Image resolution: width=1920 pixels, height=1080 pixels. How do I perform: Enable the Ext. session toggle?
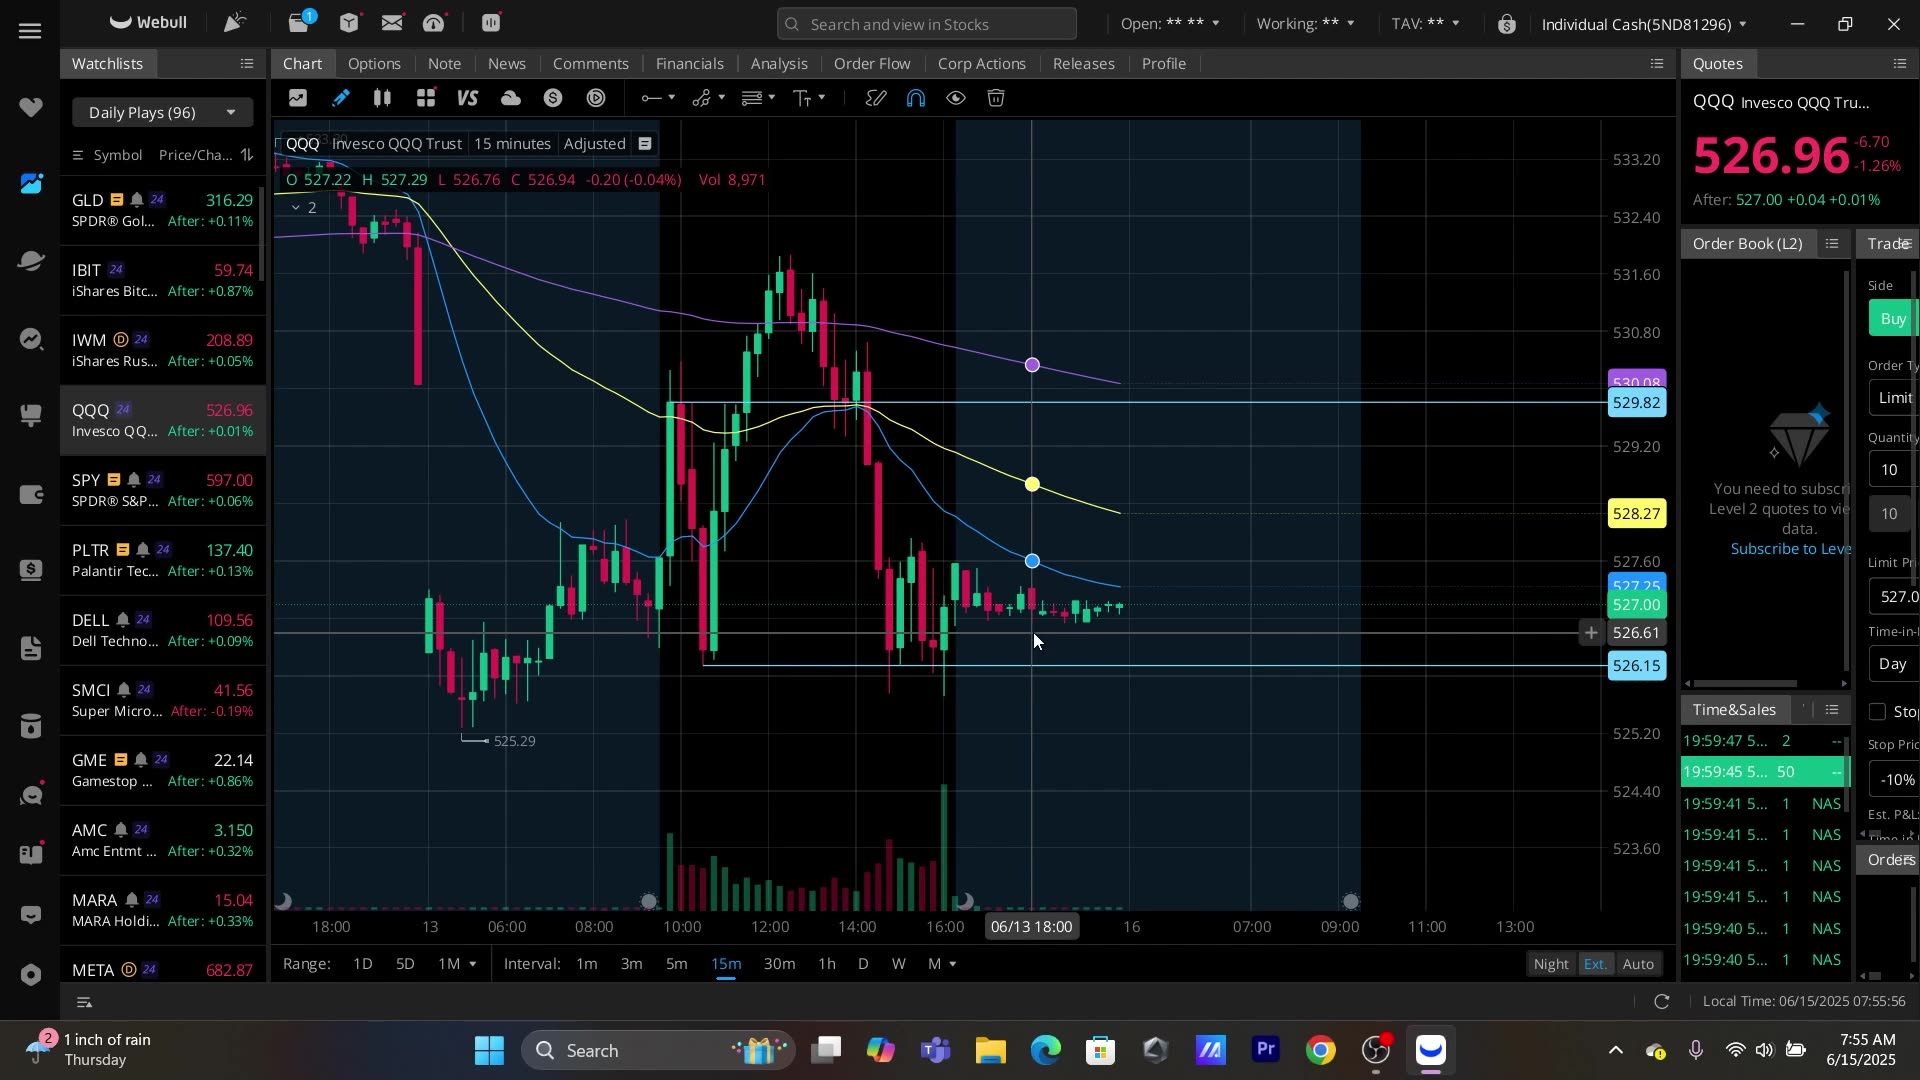click(1596, 963)
